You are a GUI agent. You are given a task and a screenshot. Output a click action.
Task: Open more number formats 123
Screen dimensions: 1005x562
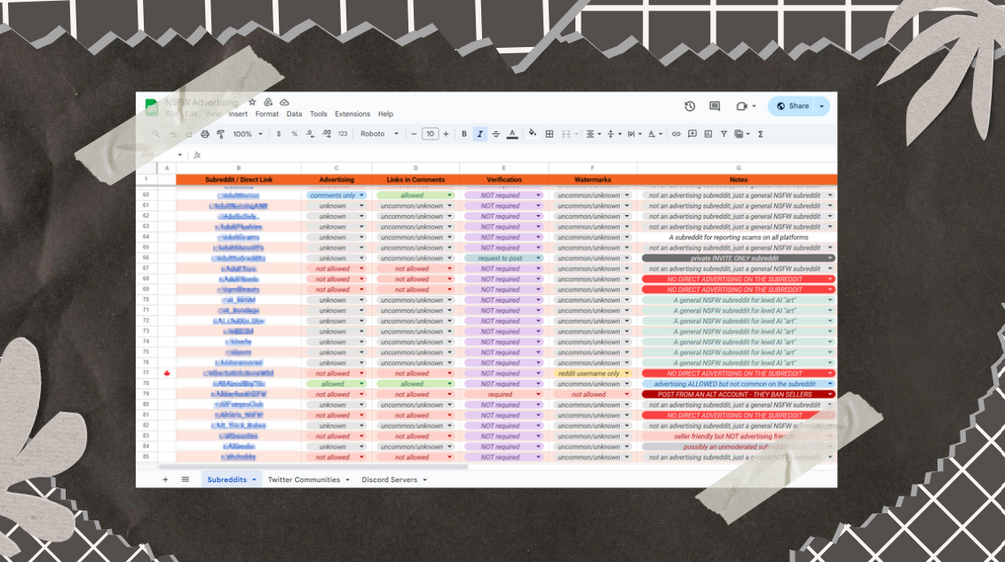343,134
